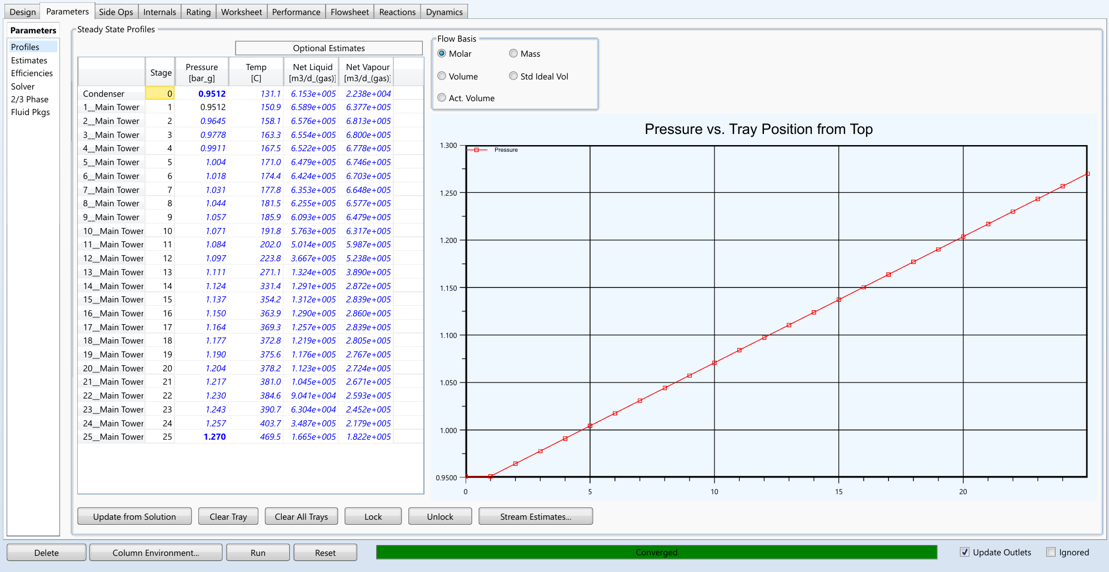
Task: Select Efficiencies in the Parameters list
Action: point(32,73)
